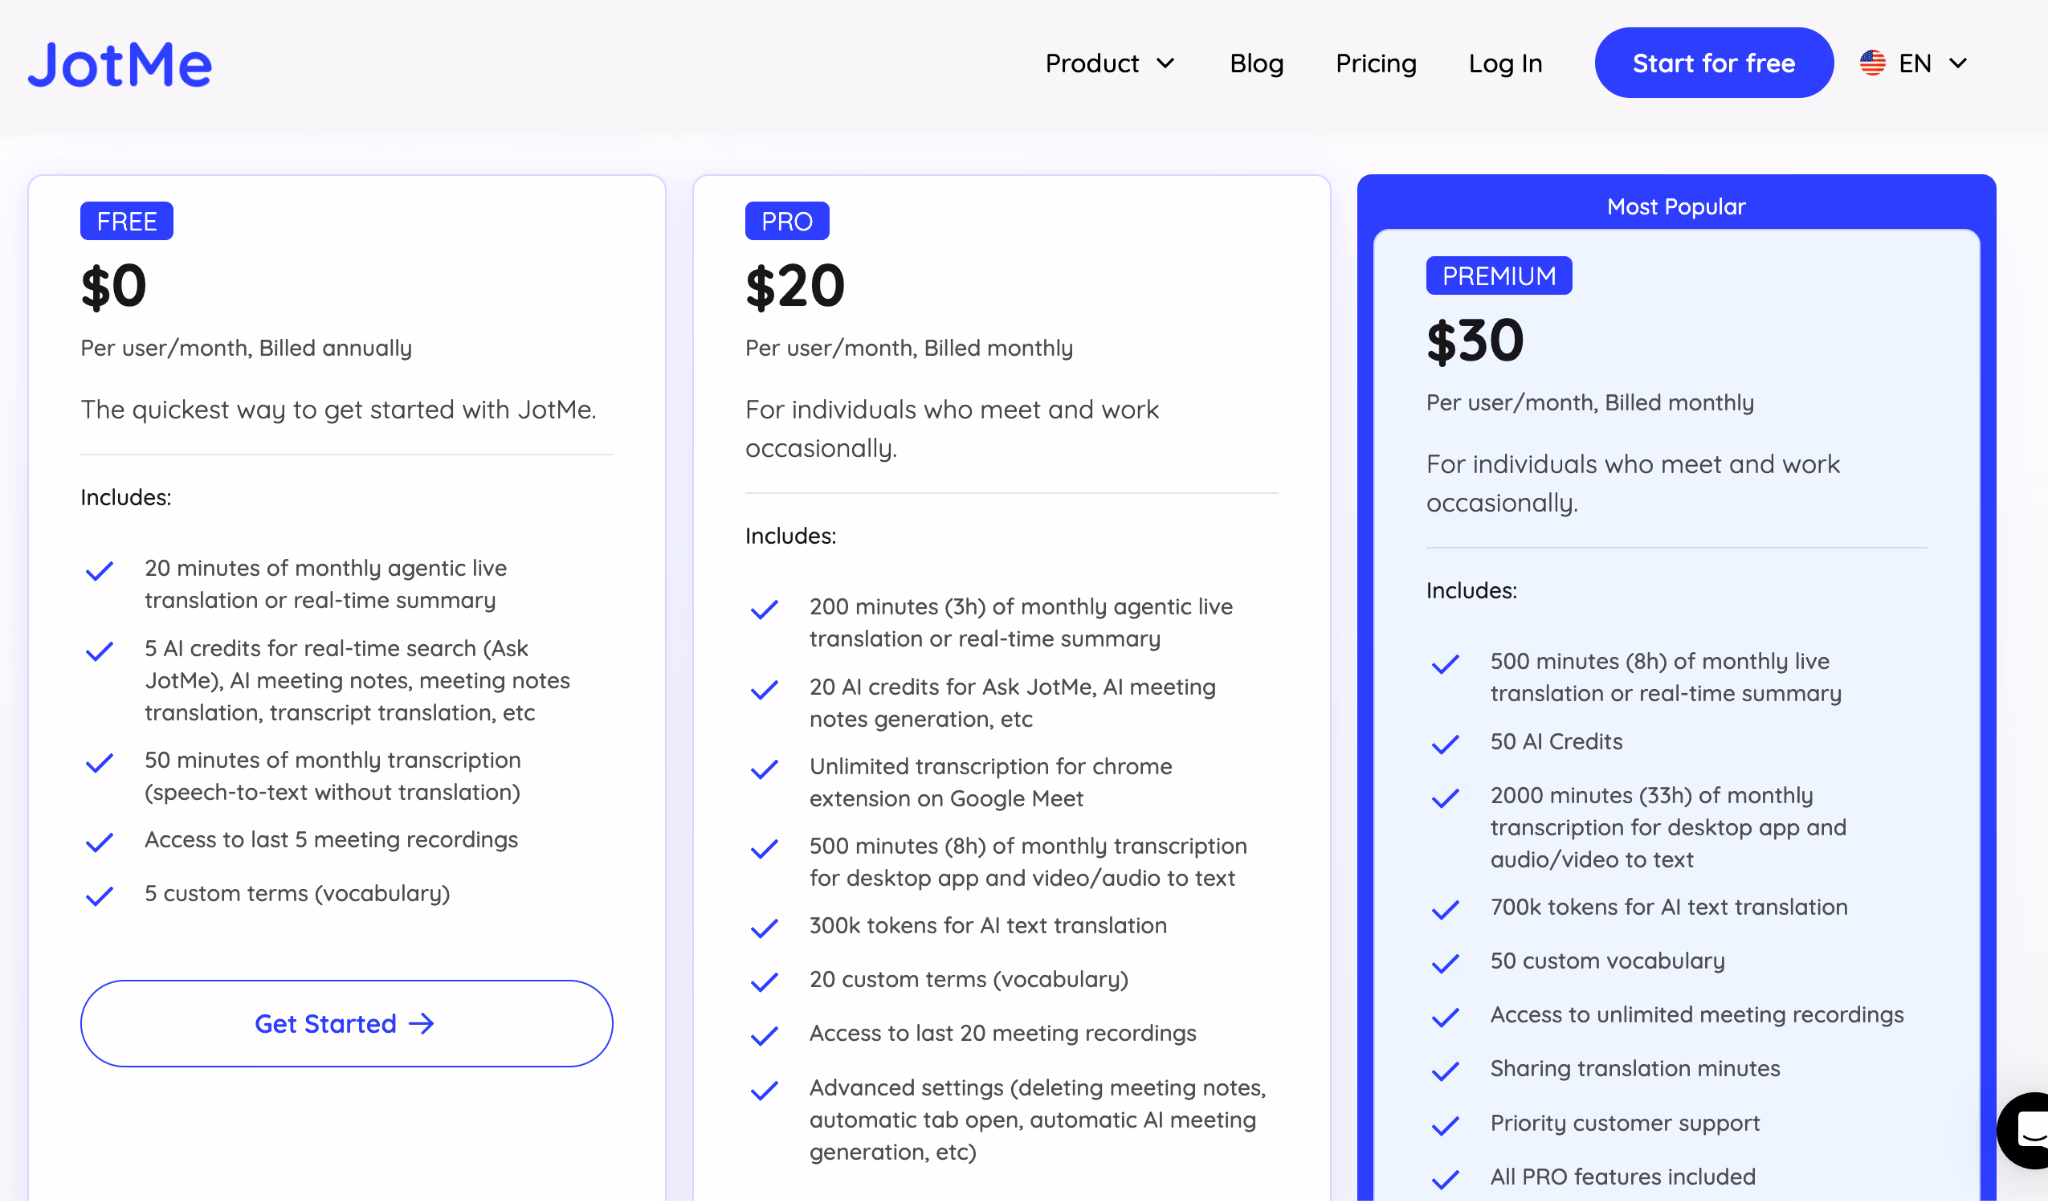
Task: Open the chat support widget
Action: pyautogui.click(x=2025, y=1130)
